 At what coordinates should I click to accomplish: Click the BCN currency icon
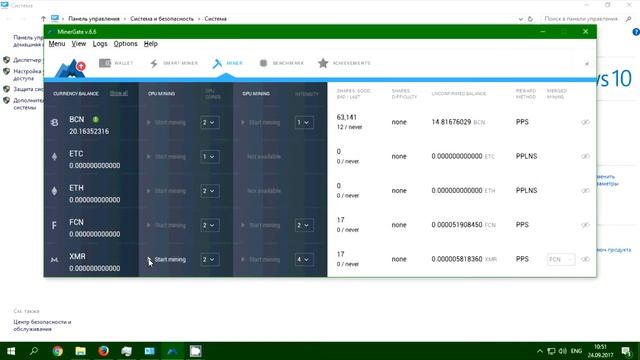tap(54, 122)
